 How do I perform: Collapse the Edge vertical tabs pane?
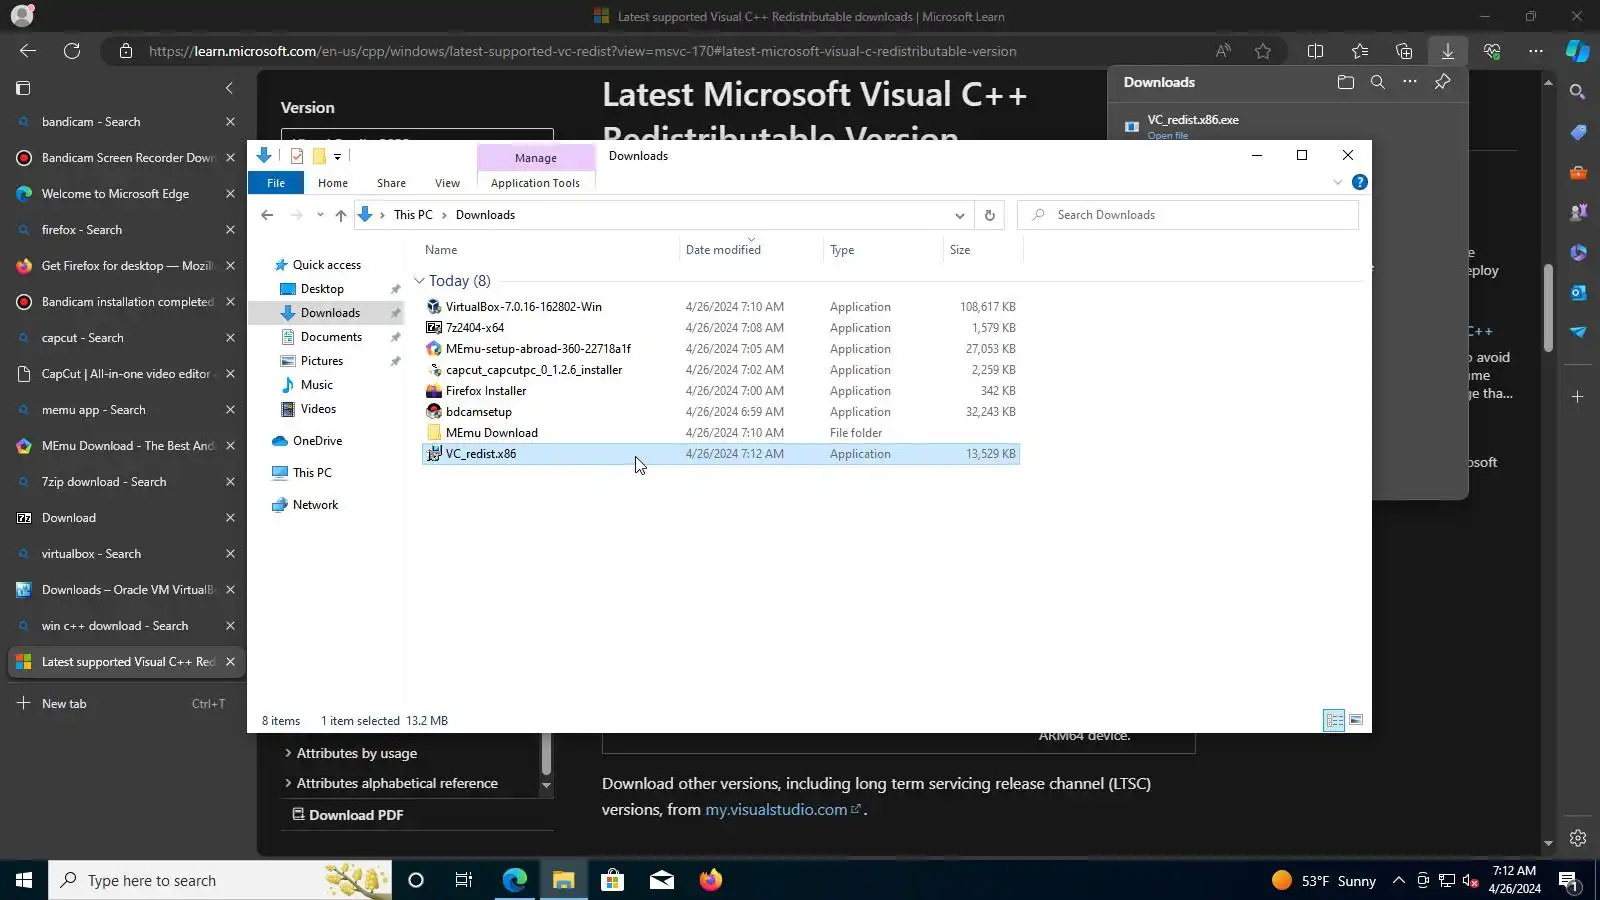(x=229, y=88)
